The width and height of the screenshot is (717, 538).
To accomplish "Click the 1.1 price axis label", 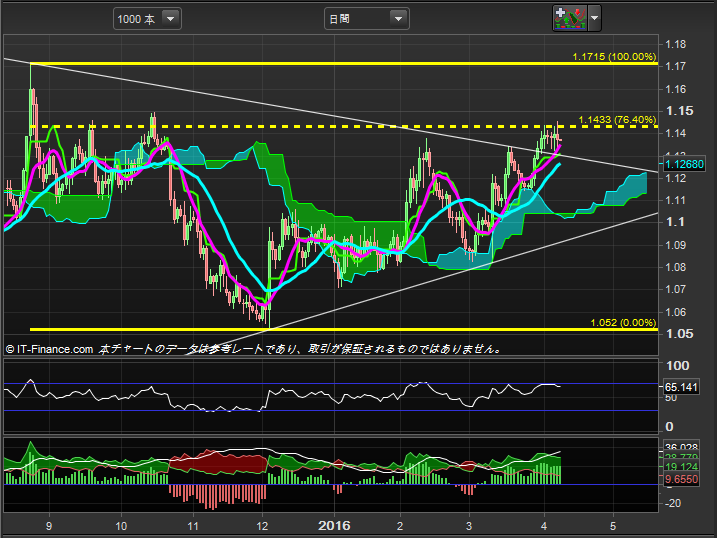I will coord(675,222).
